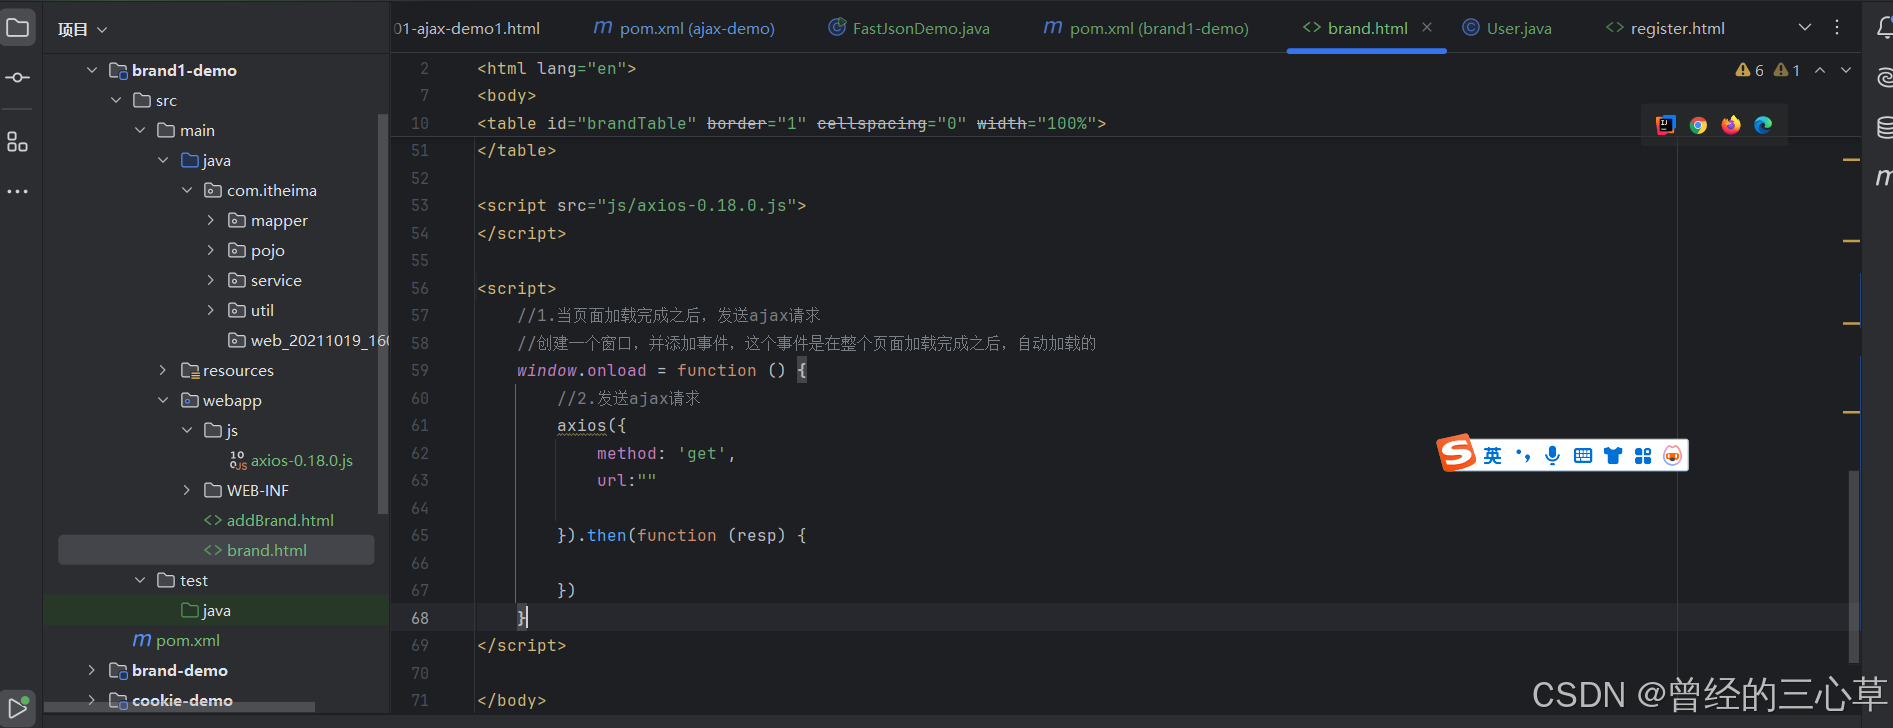The width and height of the screenshot is (1893, 728).
Task: Select cookie-demo module in tree
Action: [171, 700]
